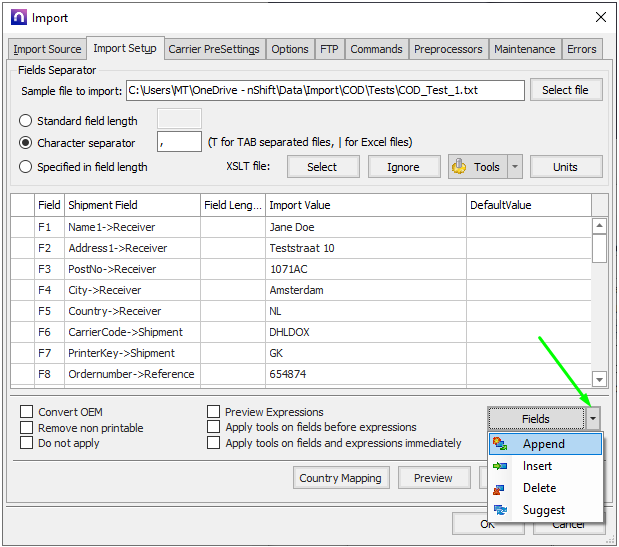Expand the Tools button dropdown arrow
Screen dimensions: 619x547
(515, 167)
